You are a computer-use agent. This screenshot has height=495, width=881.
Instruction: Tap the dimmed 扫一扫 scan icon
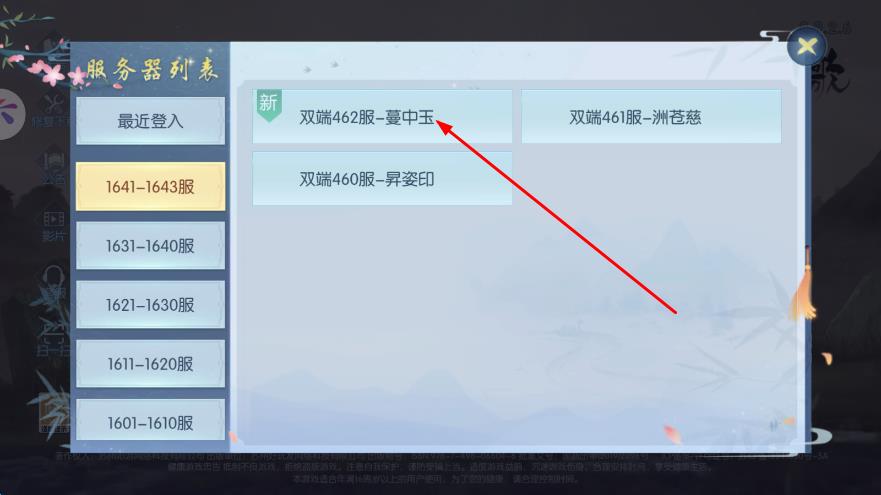[x=52, y=338]
